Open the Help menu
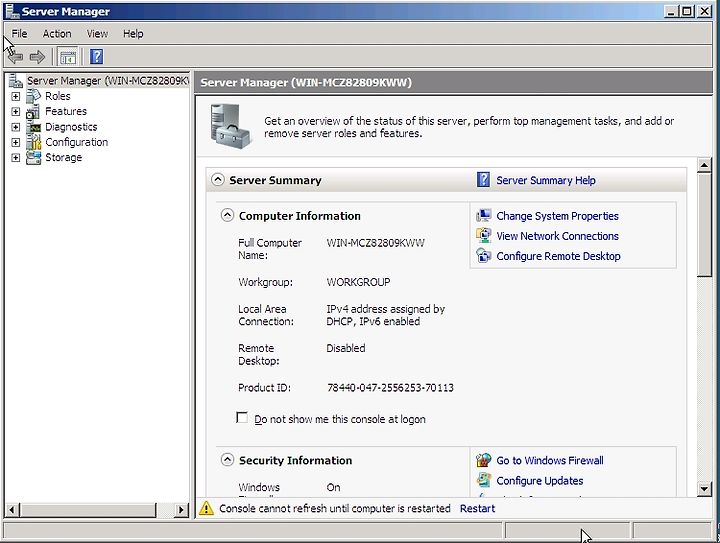720x543 pixels. [x=133, y=34]
